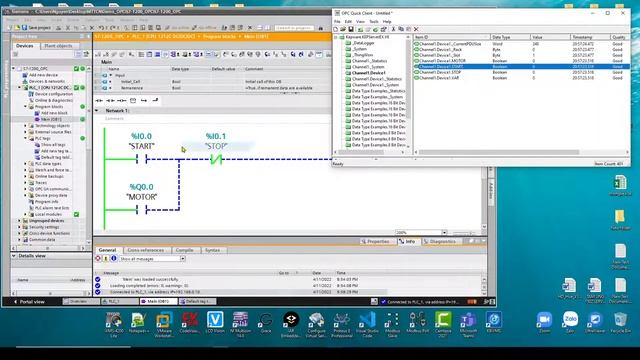
Task: Insert a normally closed contact instruction
Action: pyautogui.click(x=110, y=100)
